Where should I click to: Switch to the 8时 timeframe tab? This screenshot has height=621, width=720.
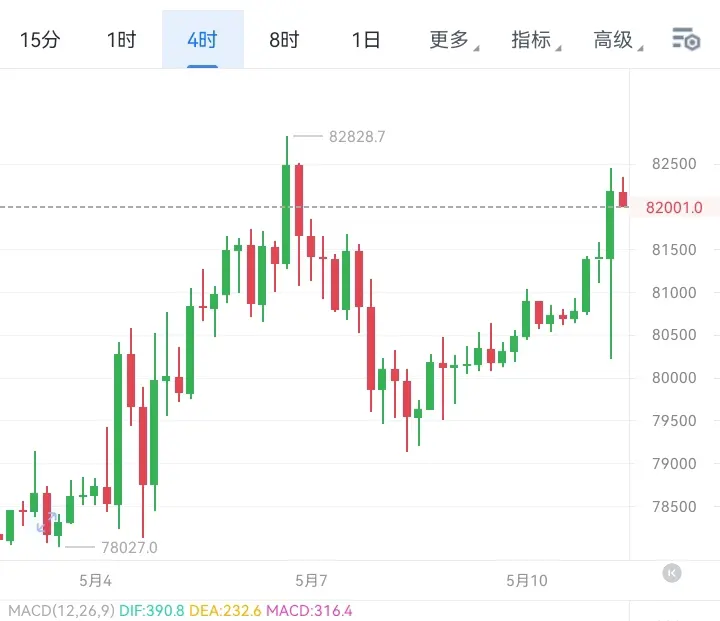point(284,40)
